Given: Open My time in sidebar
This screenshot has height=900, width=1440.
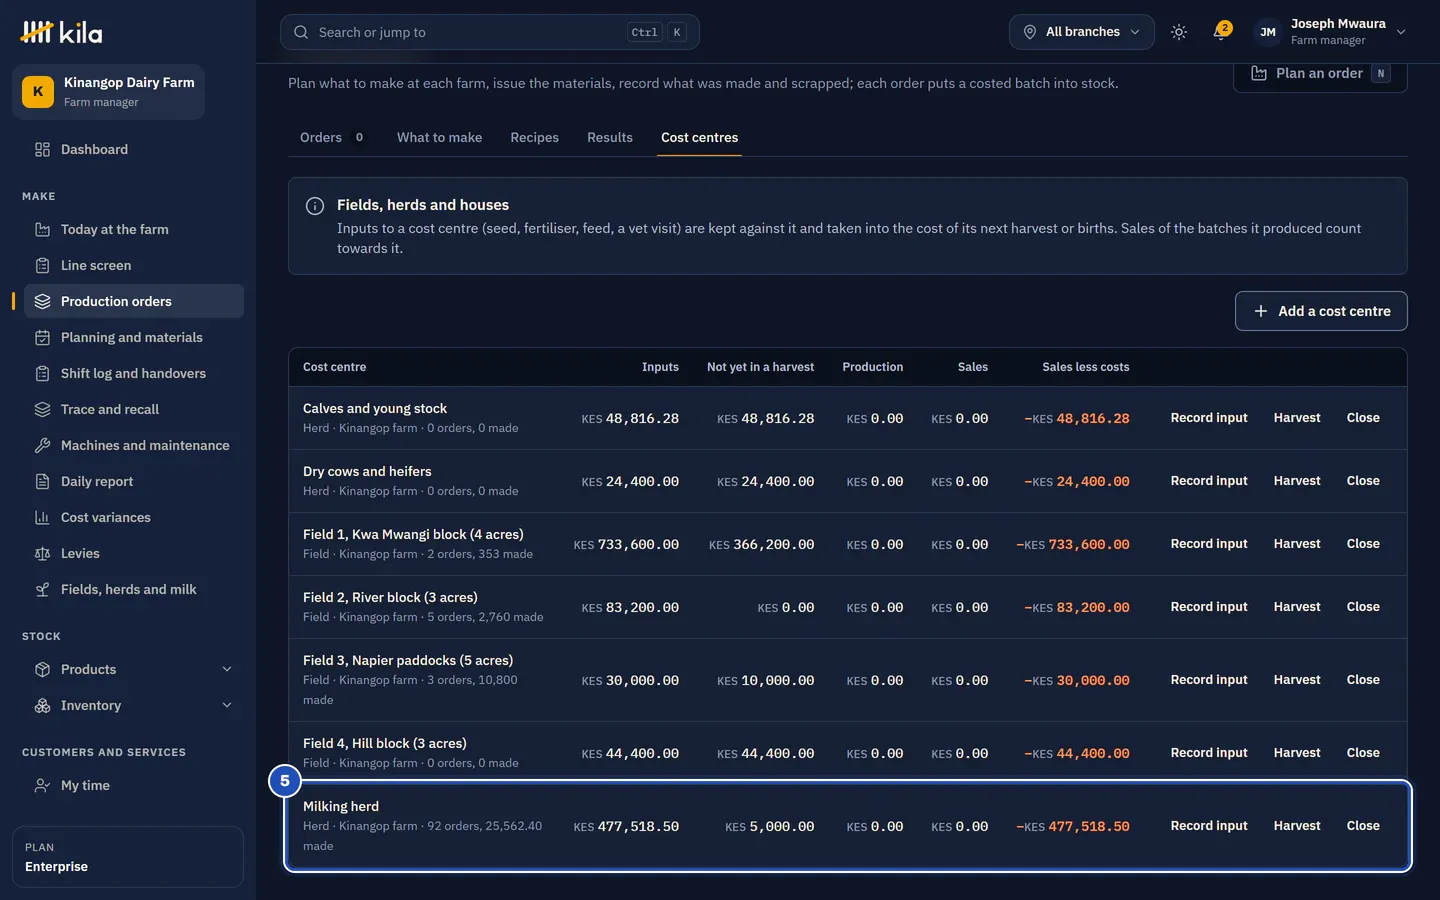Looking at the screenshot, I should tap(128, 785).
